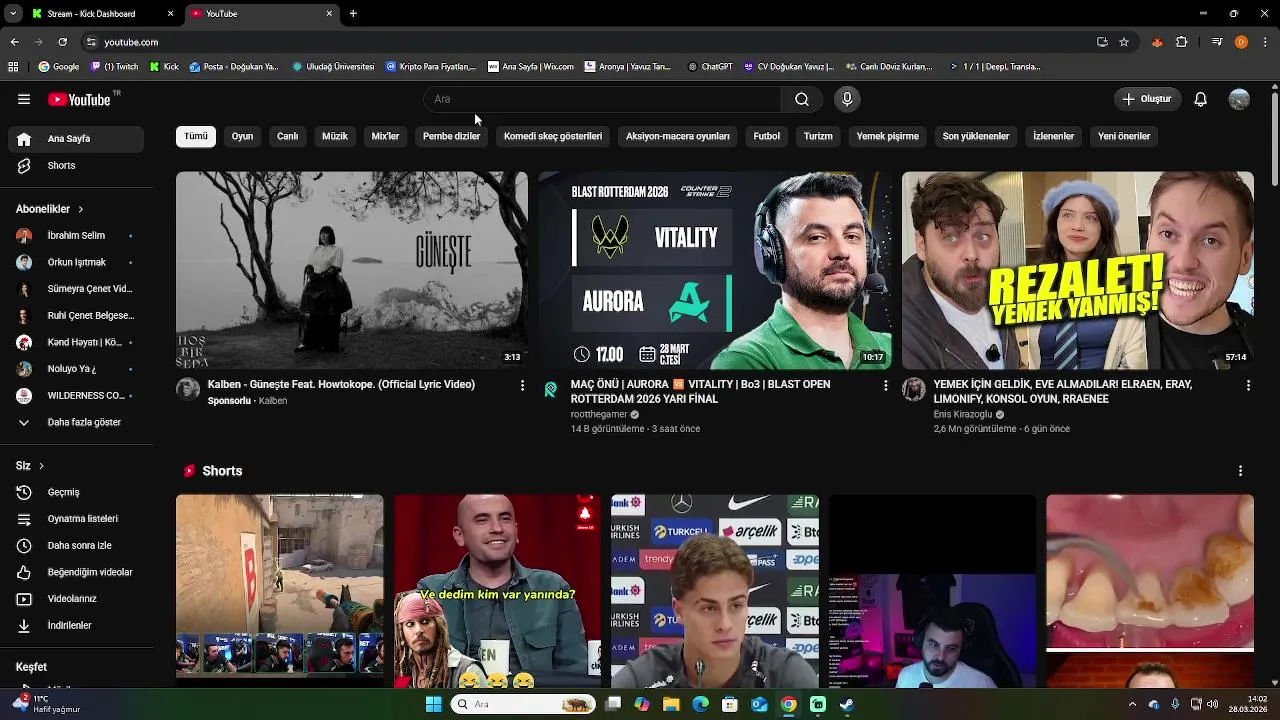The height and width of the screenshot is (720, 1280).
Task: Open the Chrome three-dot menu
Action: click(1266, 42)
